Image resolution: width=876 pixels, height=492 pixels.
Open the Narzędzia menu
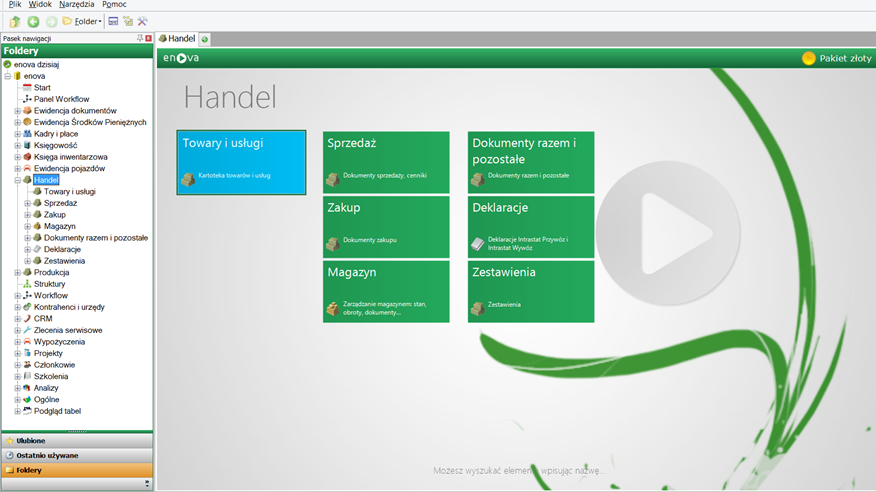(77, 4)
